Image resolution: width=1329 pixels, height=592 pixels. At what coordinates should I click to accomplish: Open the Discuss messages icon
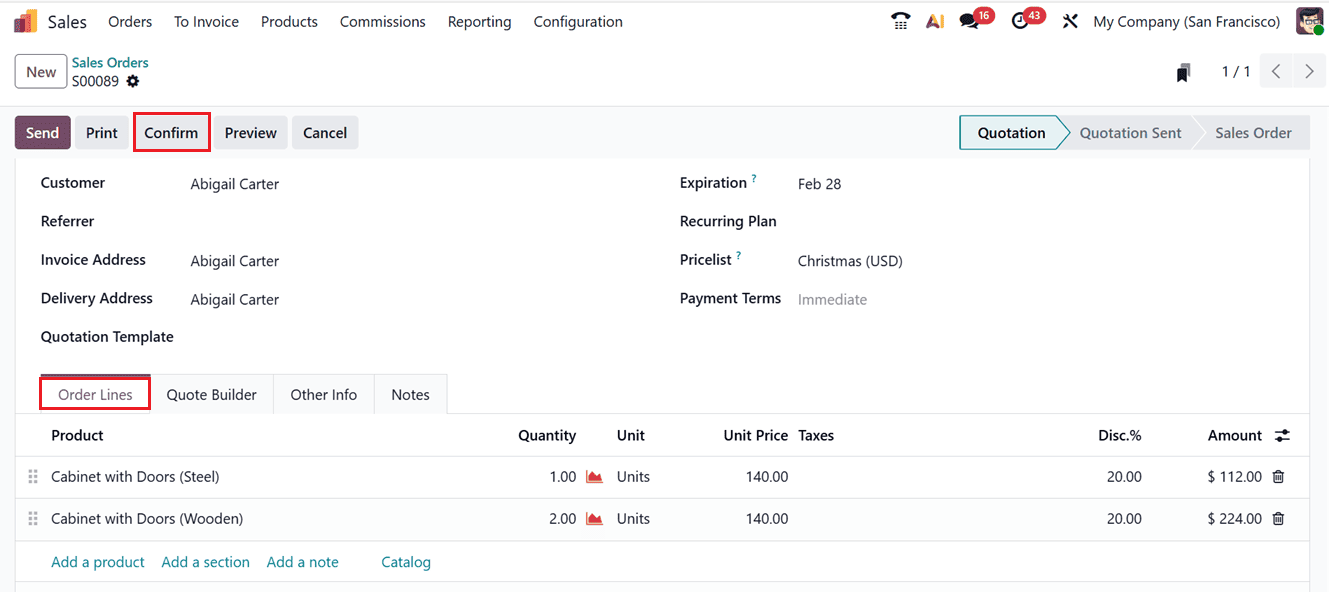[x=968, y=20]
